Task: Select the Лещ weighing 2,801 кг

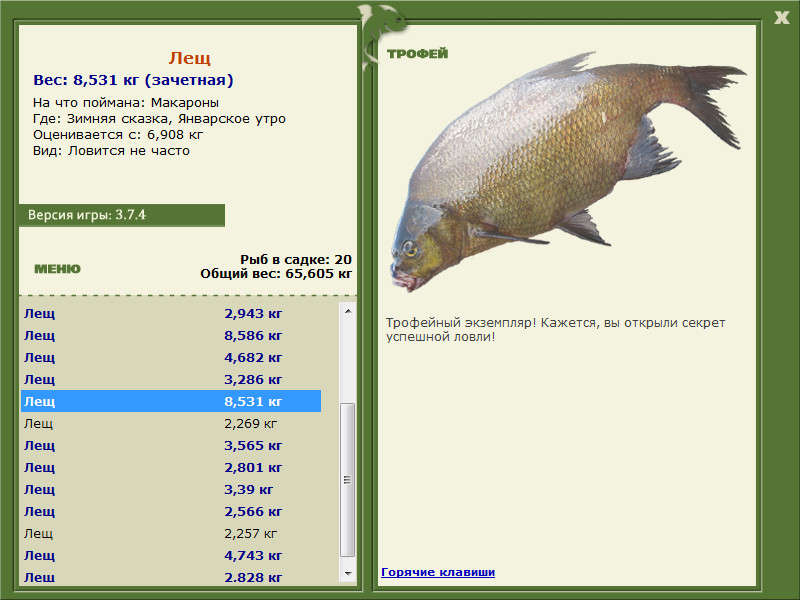Action: point(170,467)
